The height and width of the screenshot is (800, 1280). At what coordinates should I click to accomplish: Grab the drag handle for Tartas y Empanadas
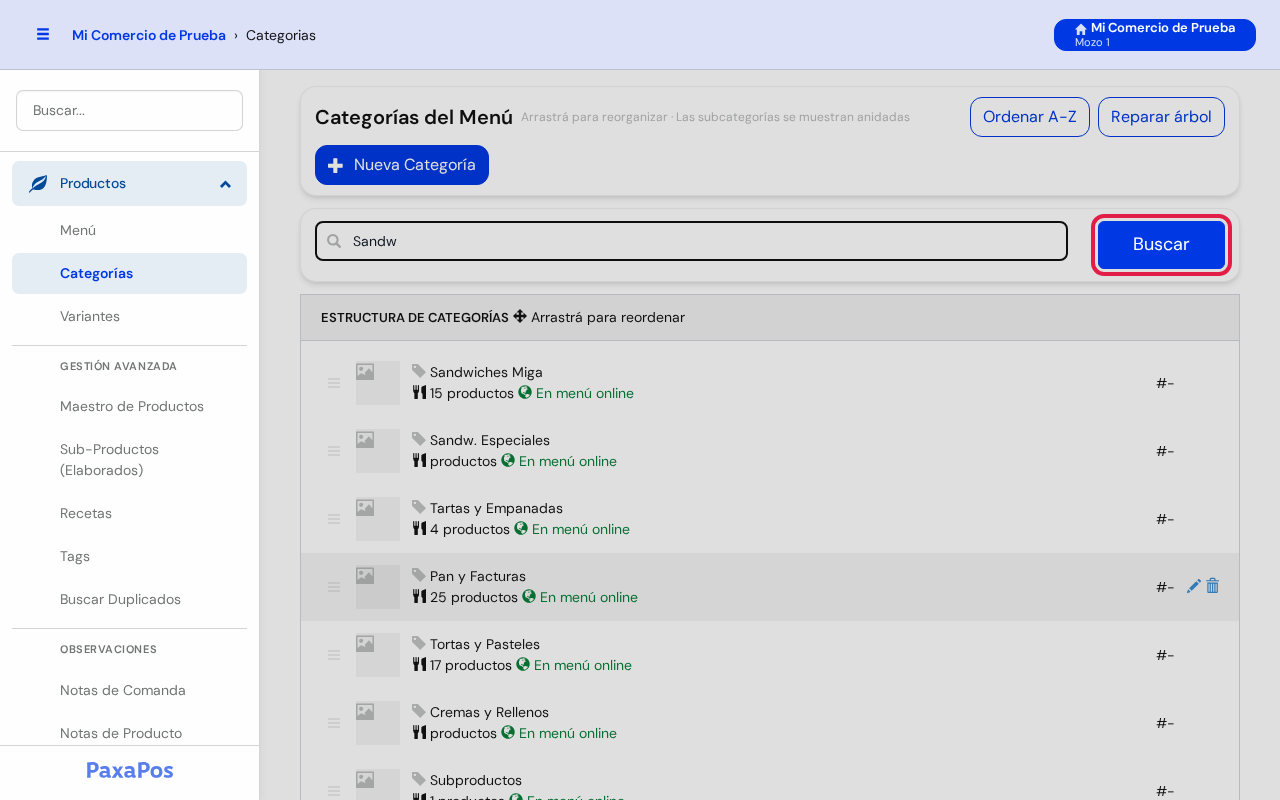(334, 519)
